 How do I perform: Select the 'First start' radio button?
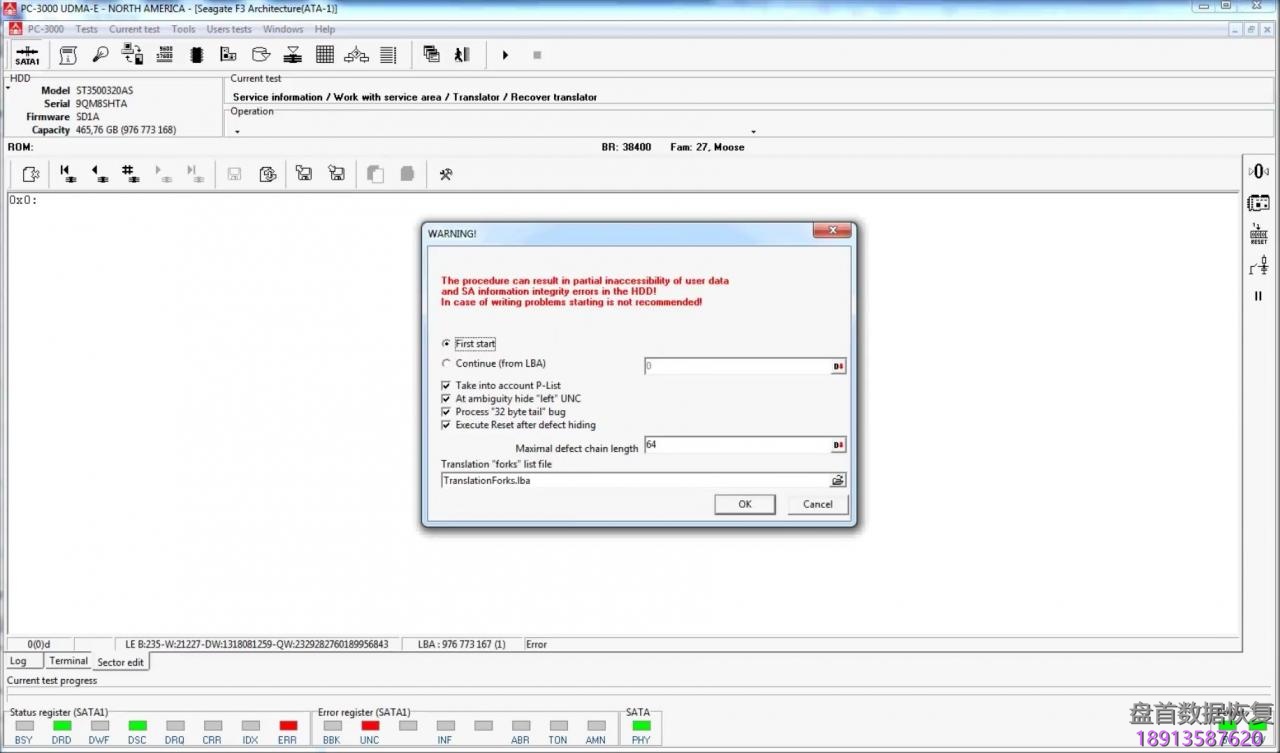(447, 344)
